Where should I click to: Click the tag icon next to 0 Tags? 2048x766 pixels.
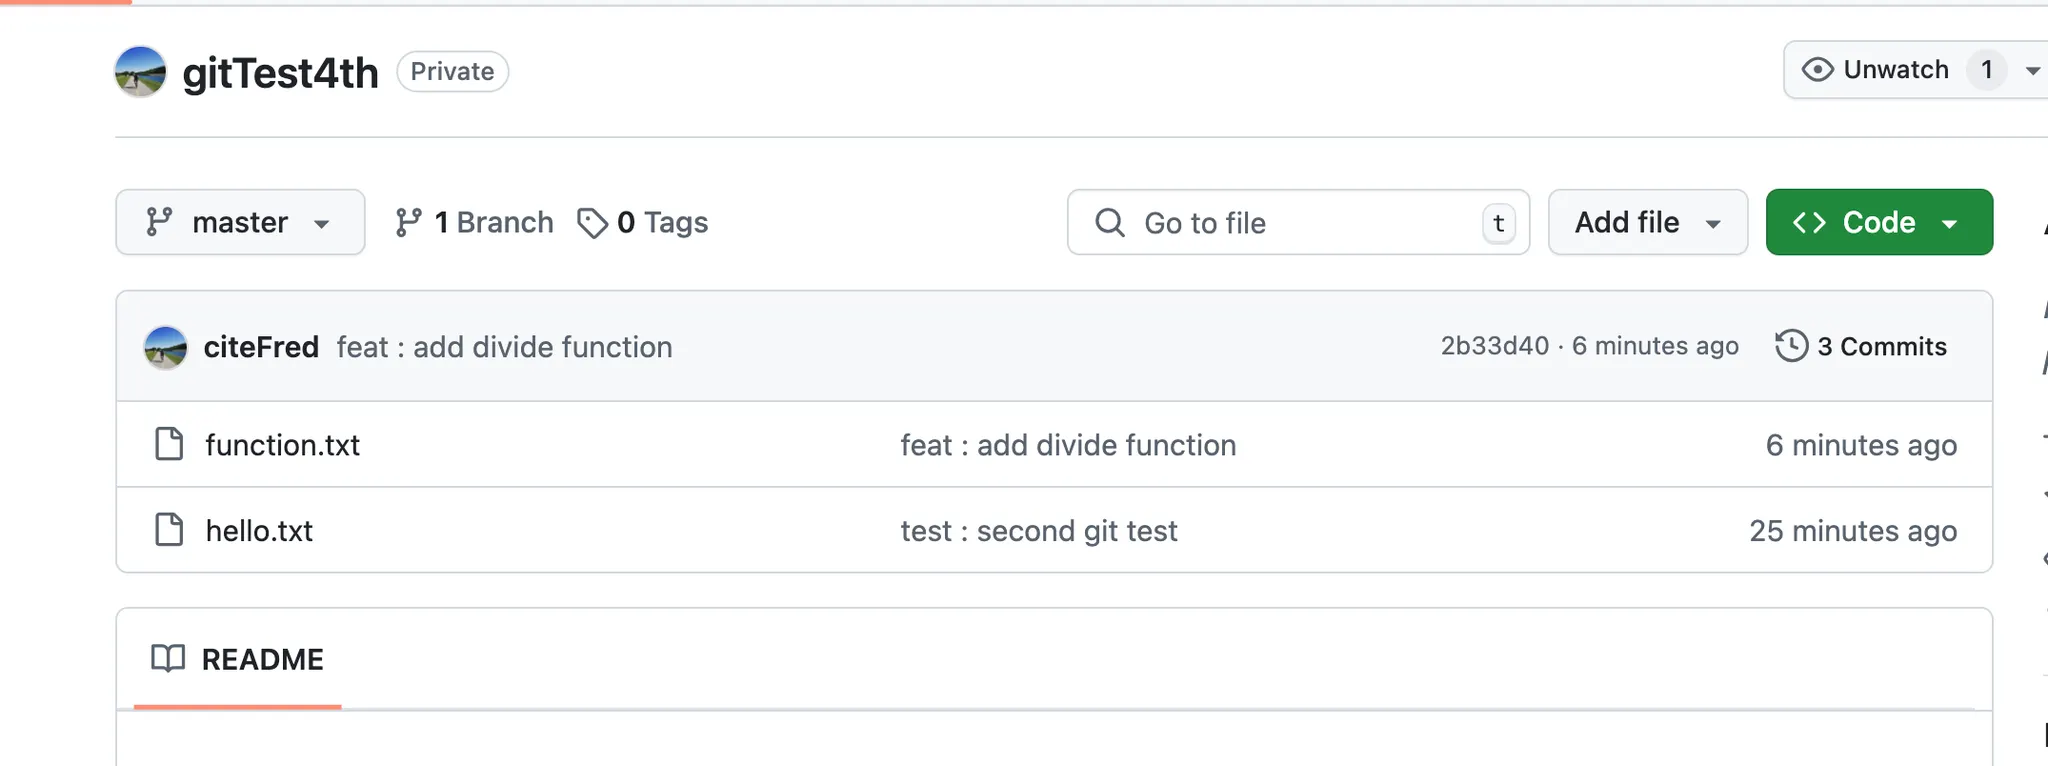592,222
